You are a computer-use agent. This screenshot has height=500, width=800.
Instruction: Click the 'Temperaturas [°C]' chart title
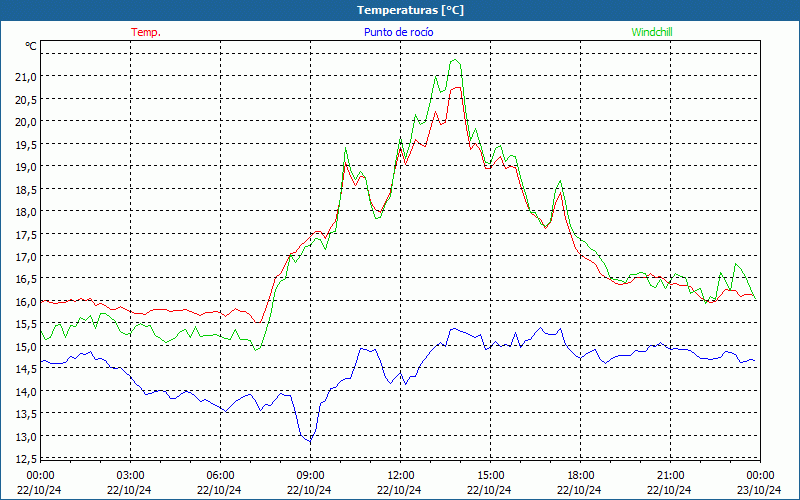click(x=410, y=10)
